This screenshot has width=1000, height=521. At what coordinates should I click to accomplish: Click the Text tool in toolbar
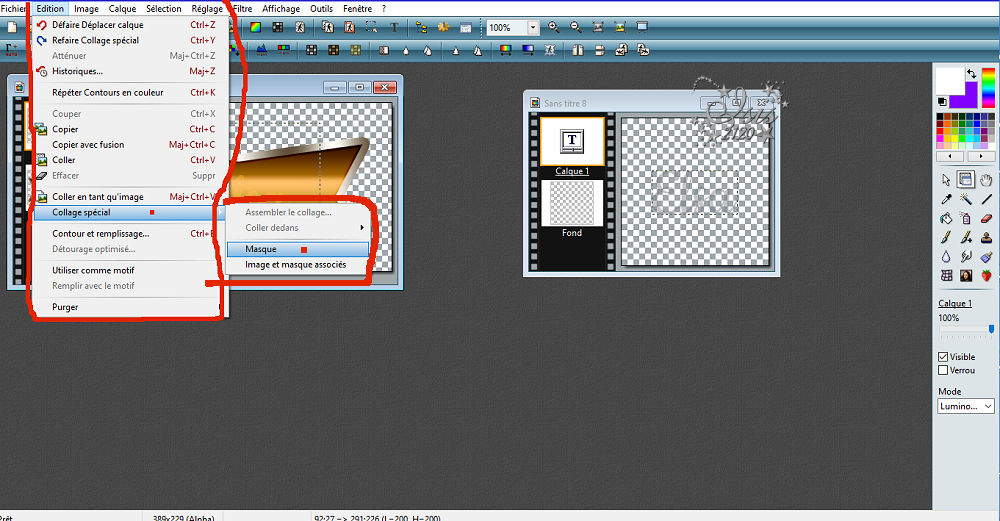tap(394, 28)
